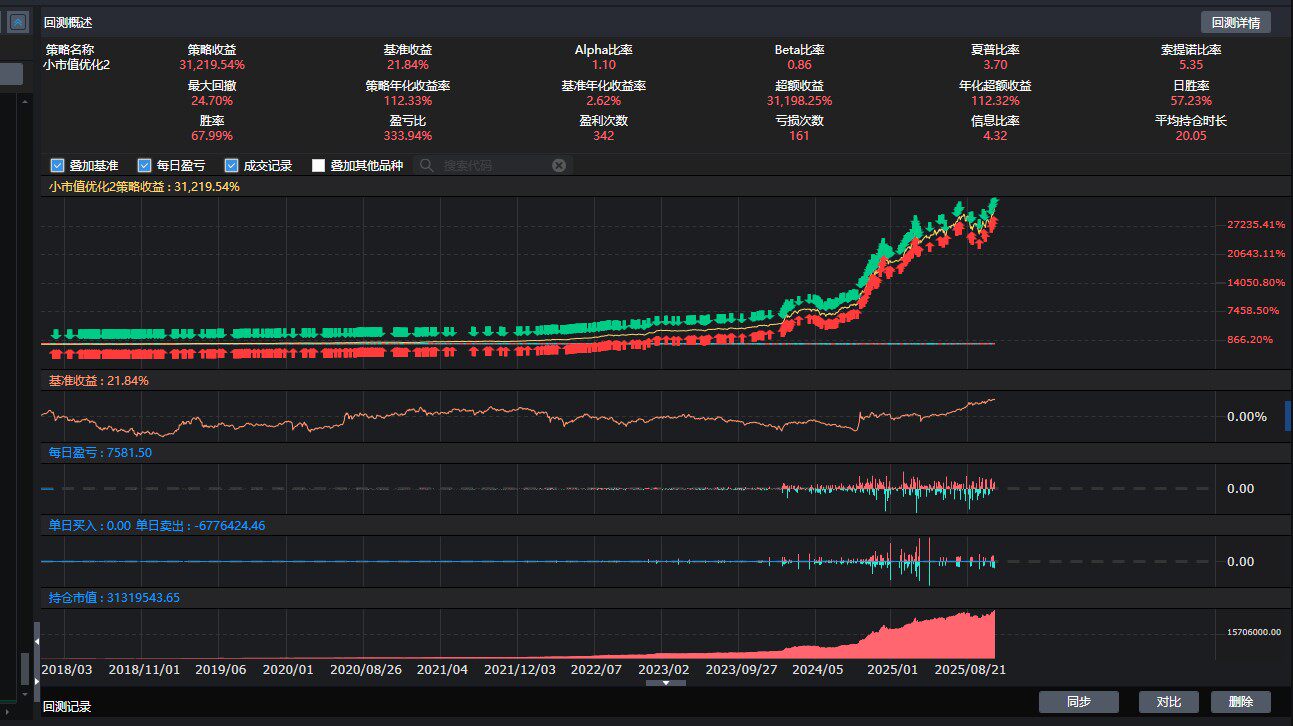This screenshot has width=1293, height=726.
Task: Click the 索提诺比率 value 5.35
Action: tap(1191, 64)
